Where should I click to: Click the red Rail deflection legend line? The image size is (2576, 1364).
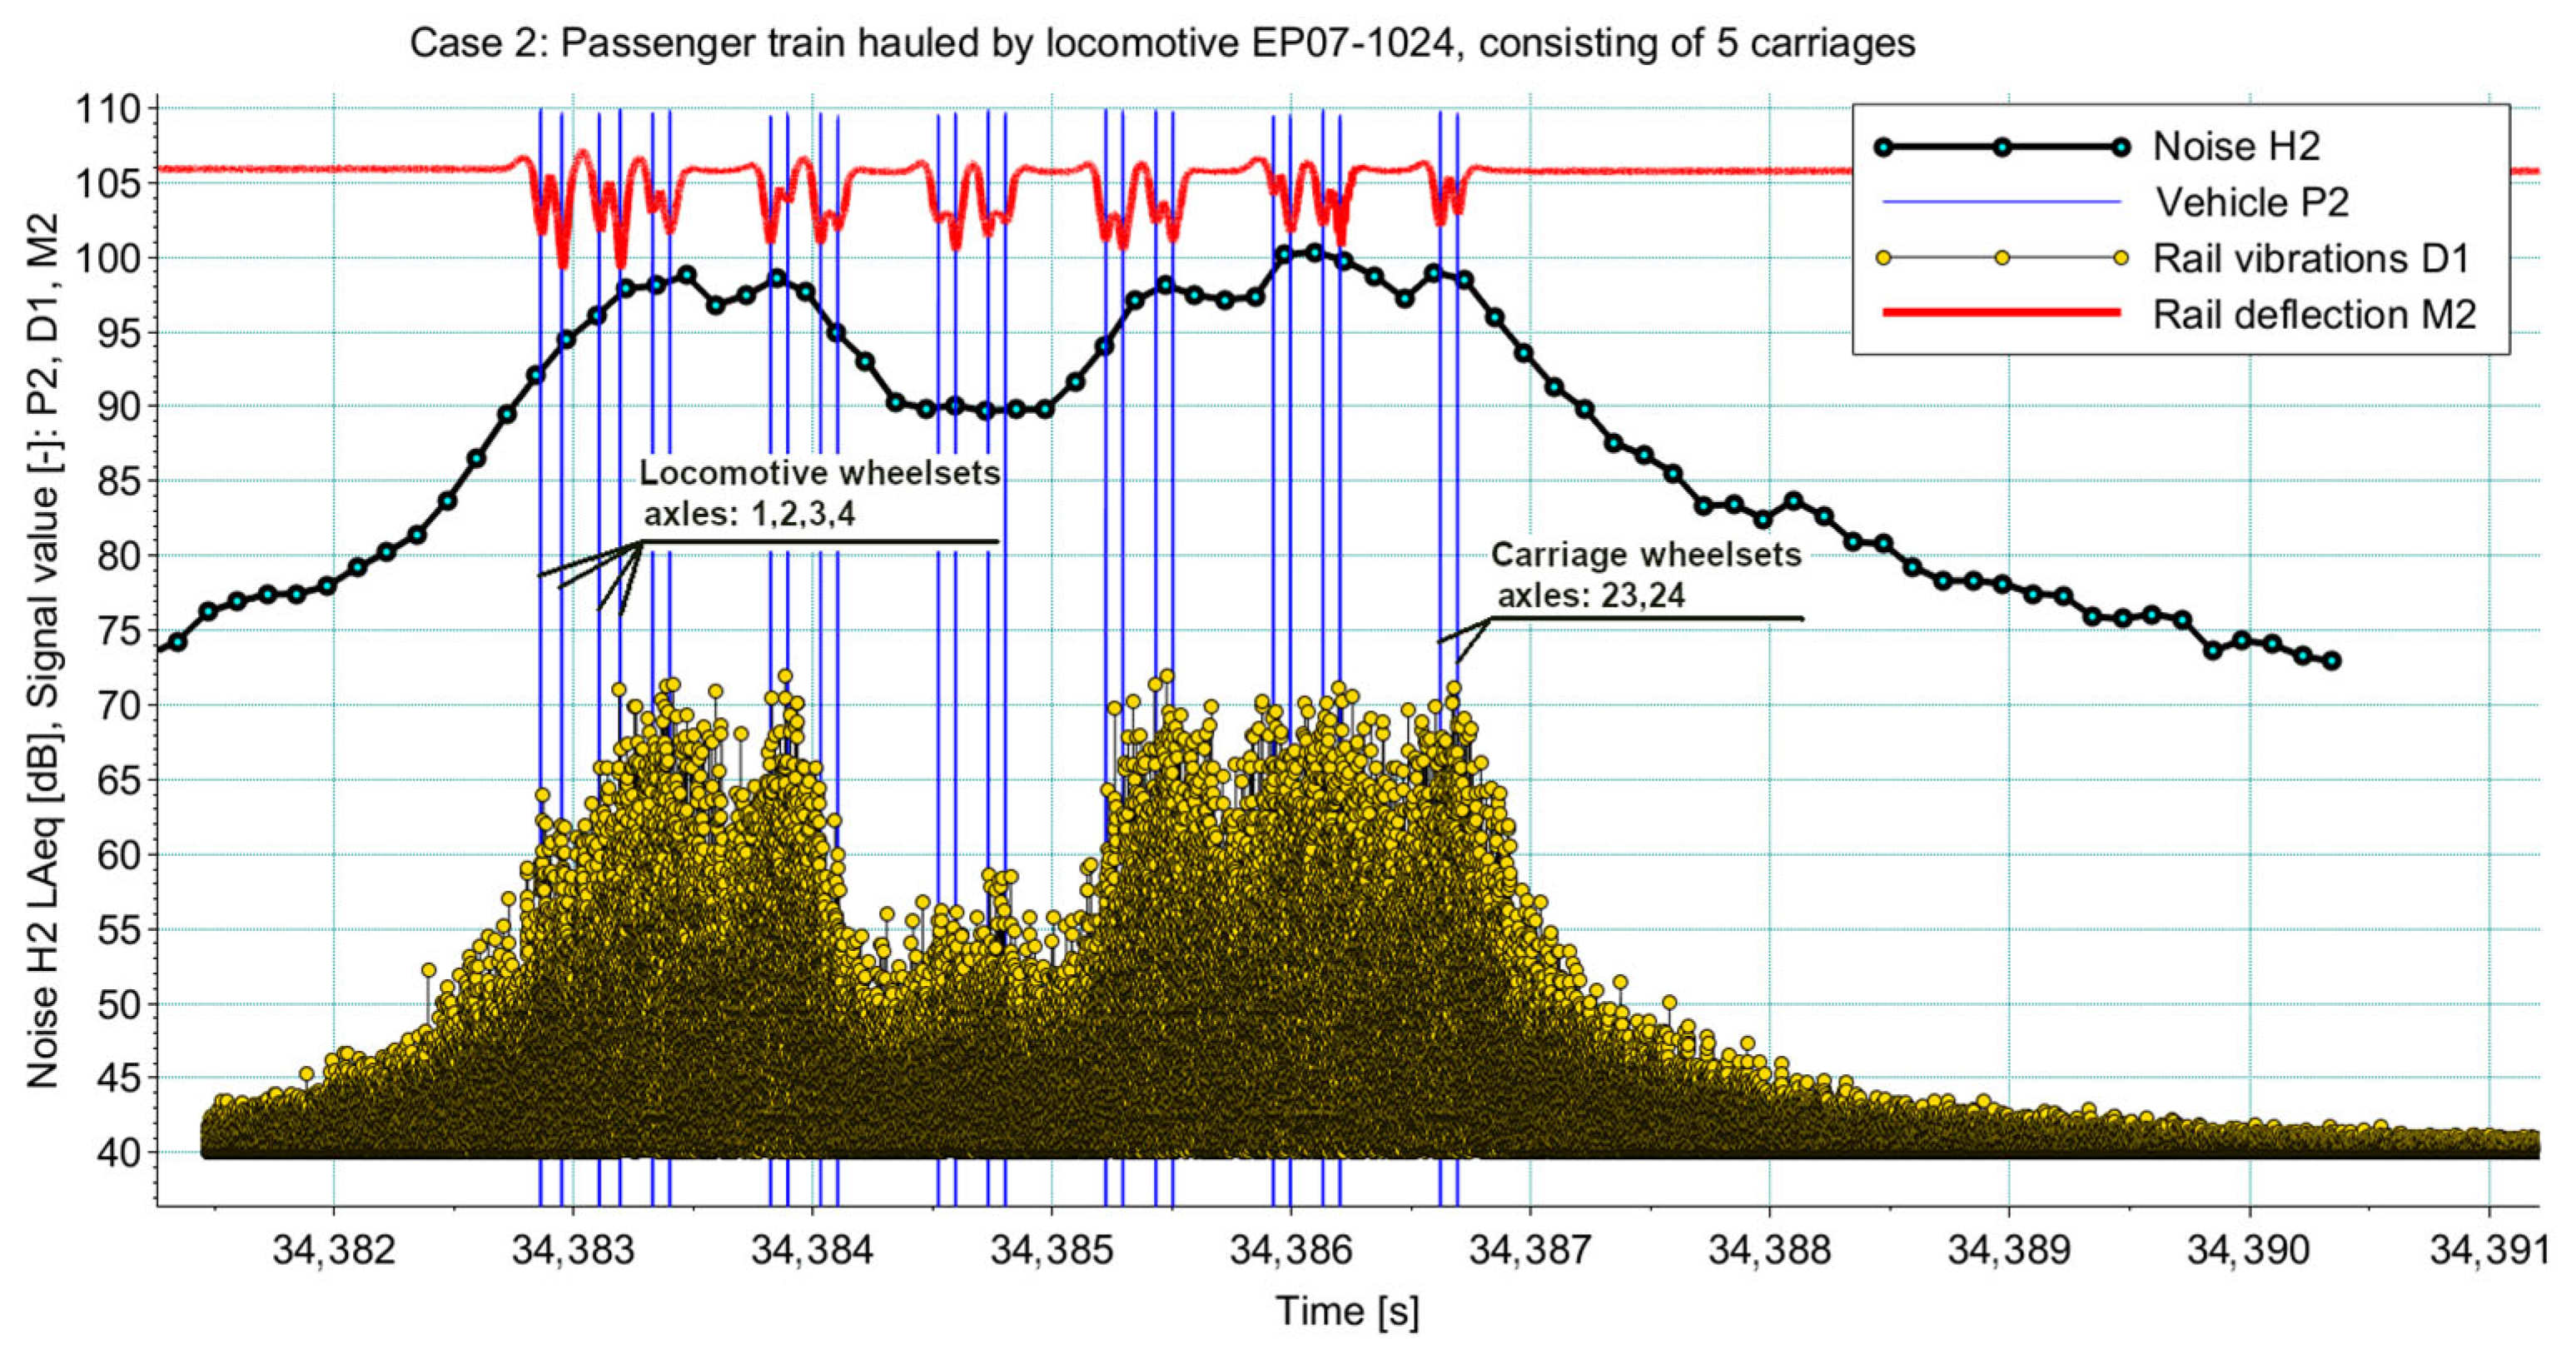point(2001,314)
